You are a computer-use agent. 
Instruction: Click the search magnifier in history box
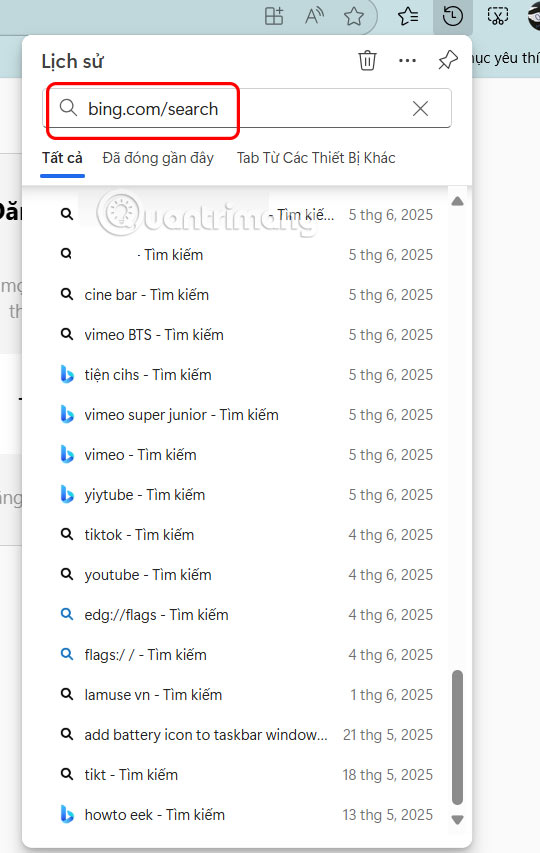pyautogui.click(x=68, y=108)
